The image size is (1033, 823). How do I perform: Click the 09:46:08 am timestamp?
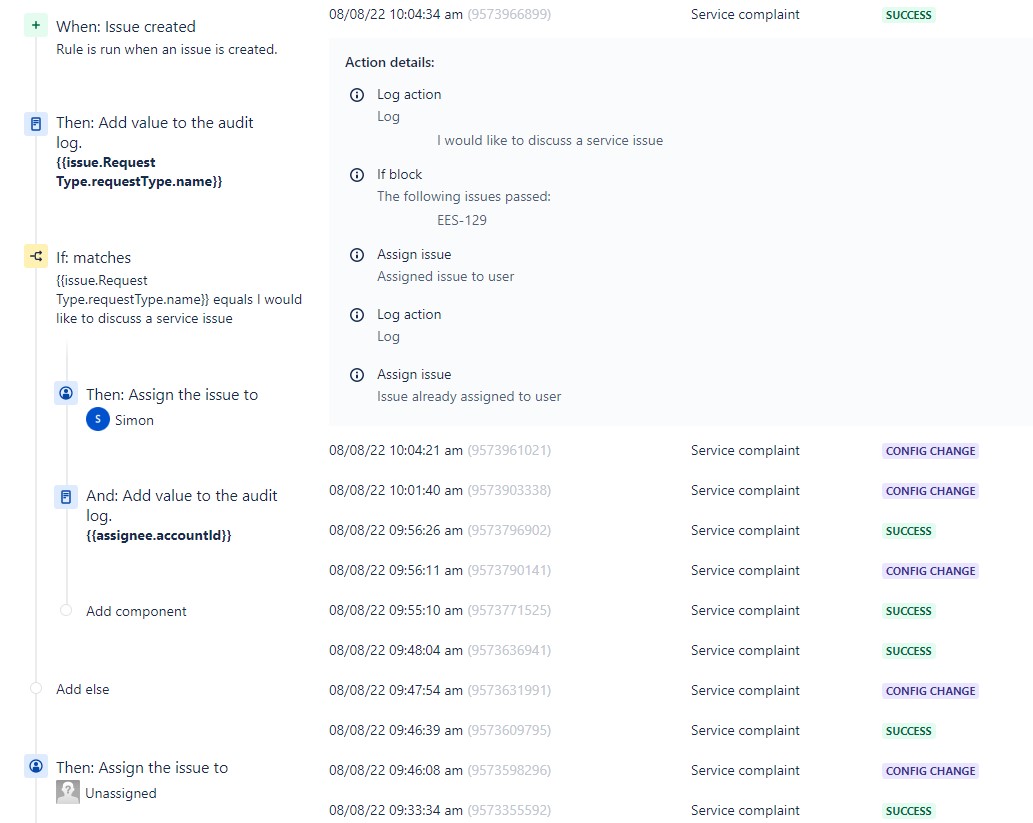(396, 770)
